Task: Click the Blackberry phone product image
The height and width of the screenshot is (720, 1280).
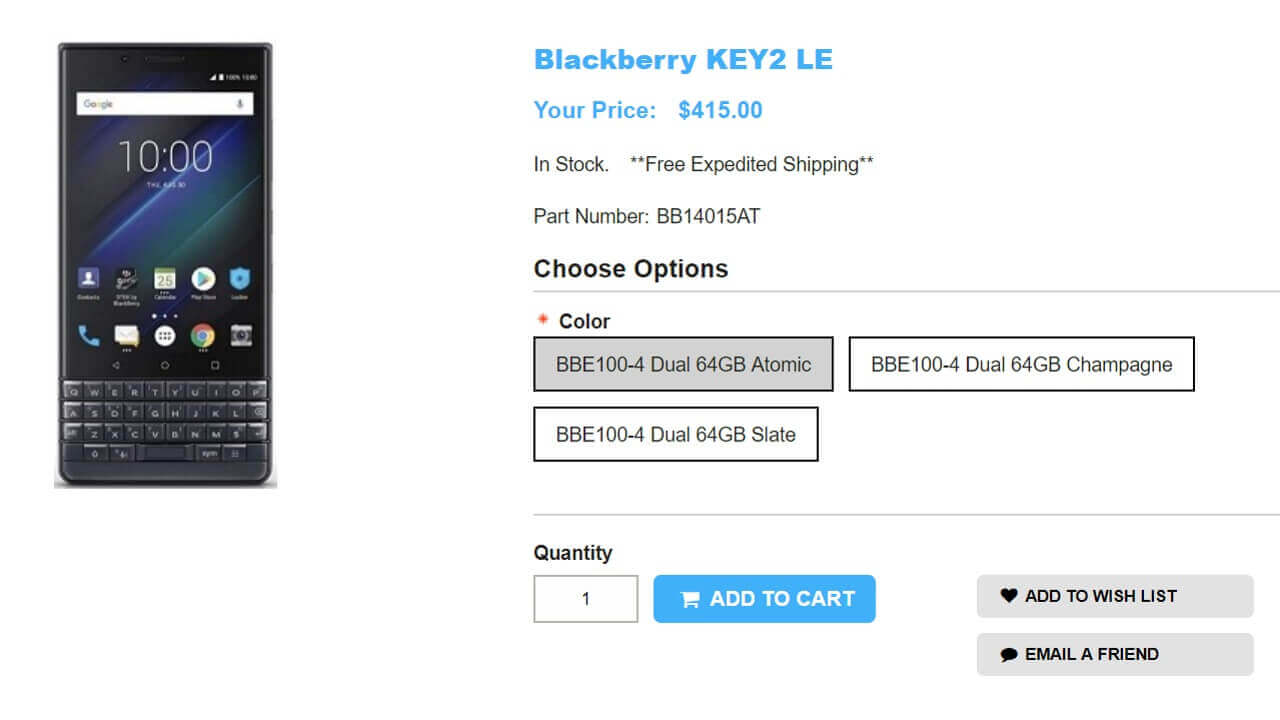Action: pyautogui.click(x=165, y=265)
